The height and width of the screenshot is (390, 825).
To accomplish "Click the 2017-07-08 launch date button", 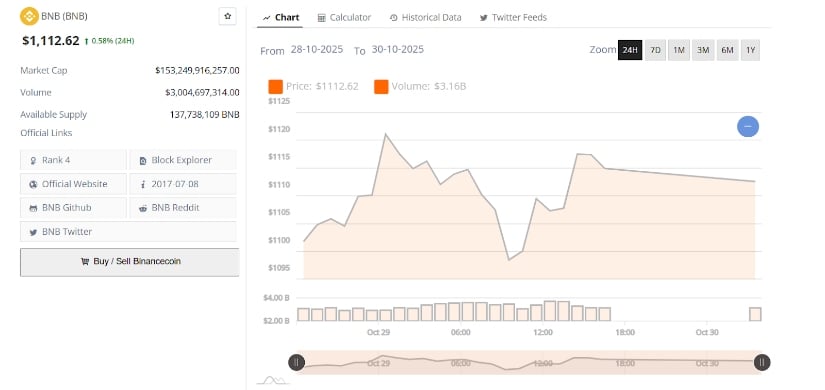I will coord(183,184).
